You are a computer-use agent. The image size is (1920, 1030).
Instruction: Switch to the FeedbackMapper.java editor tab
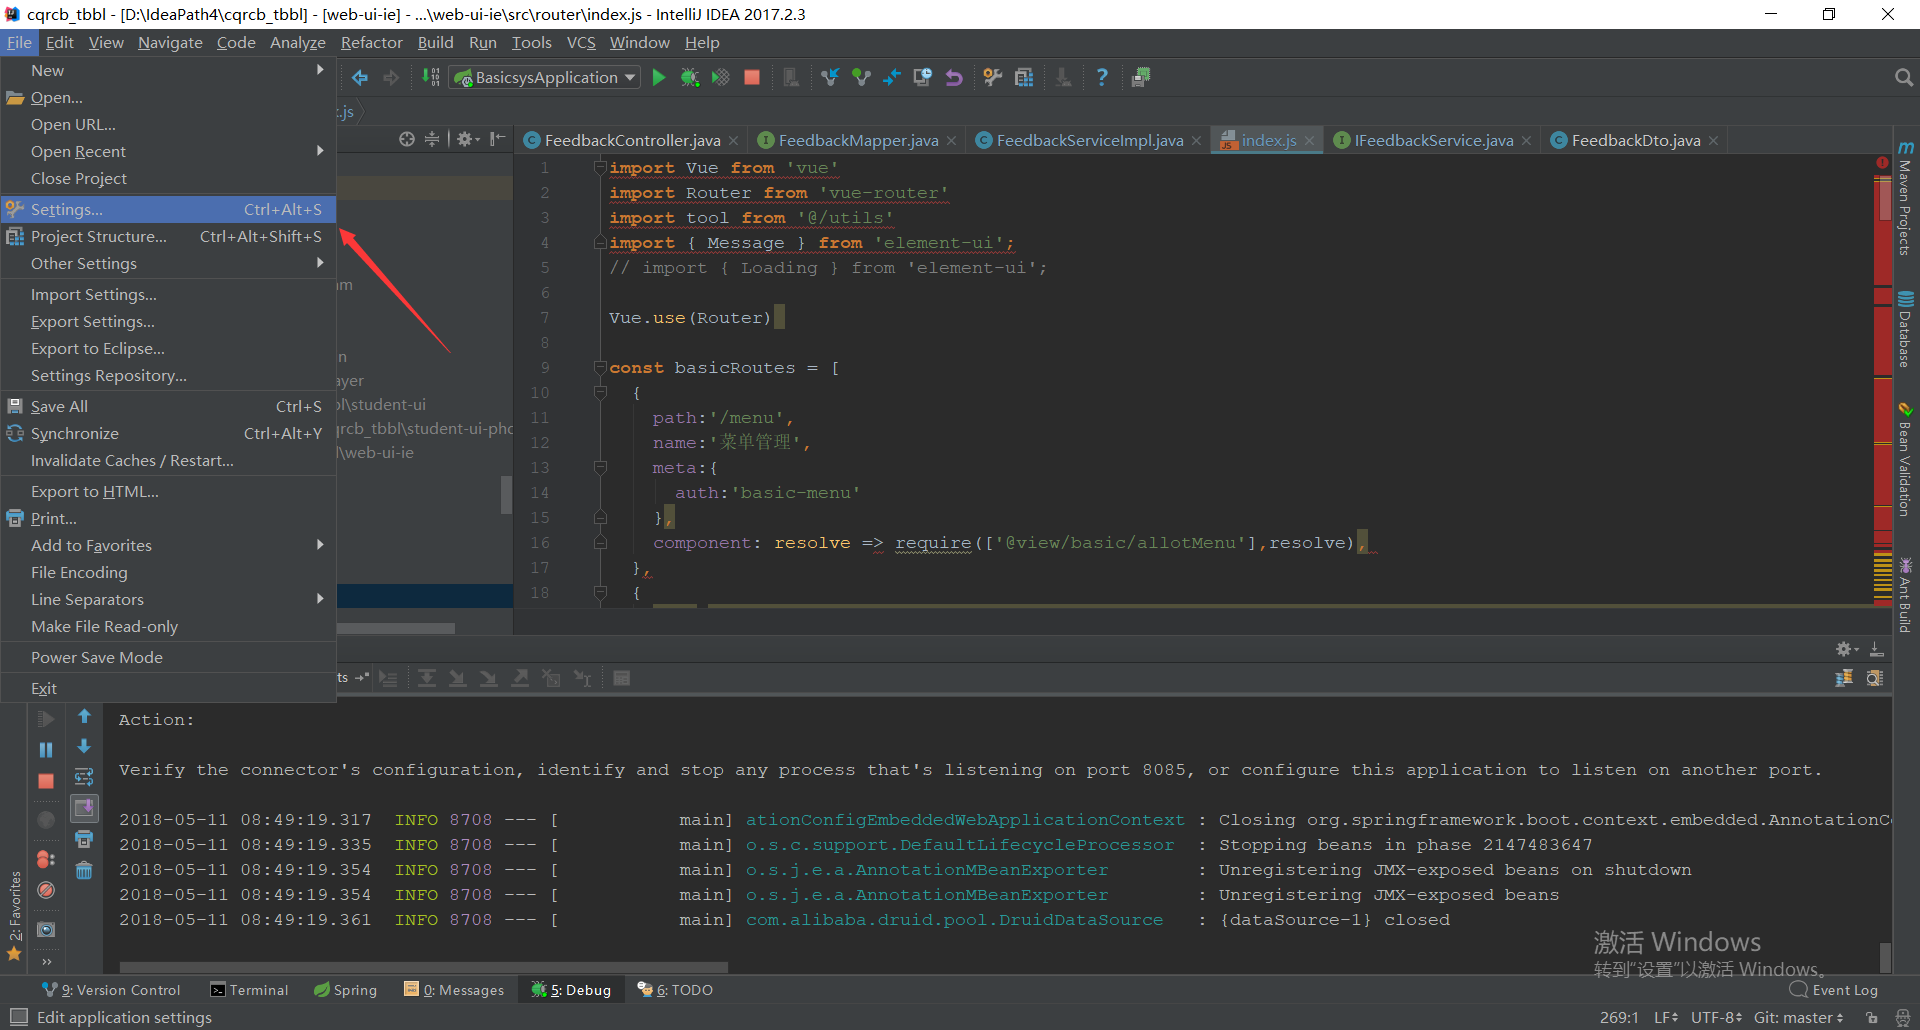[x=857, y=140]
